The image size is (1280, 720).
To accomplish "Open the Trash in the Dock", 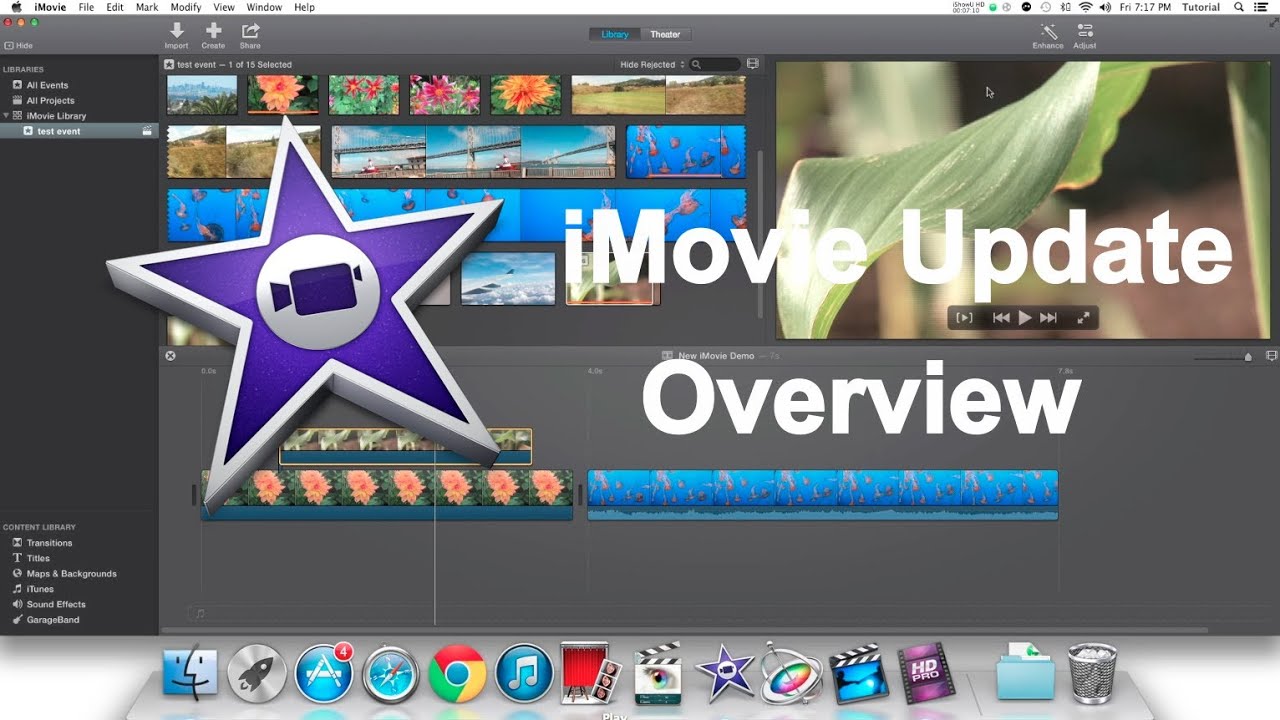I will point(1092,672).
